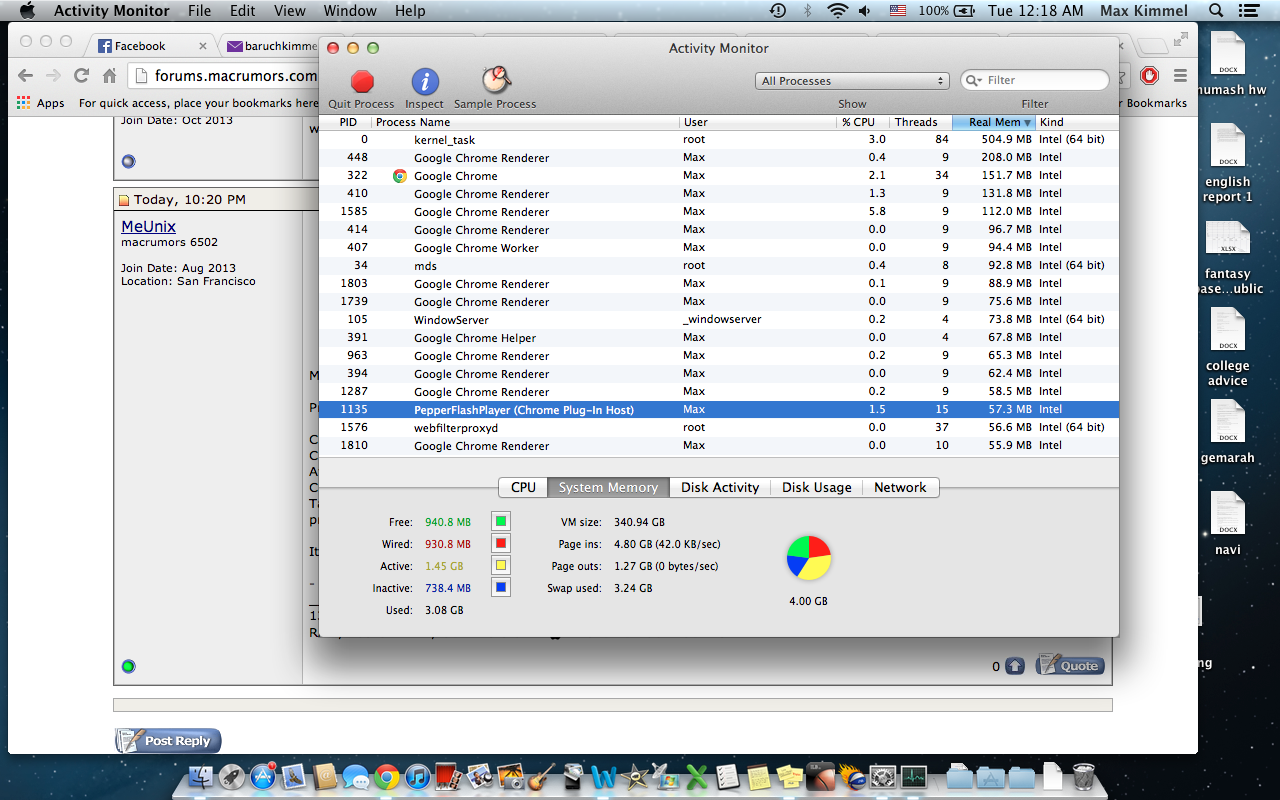Click the Sample Process icon
This screenshot has height=800, width=1280.
496,80
